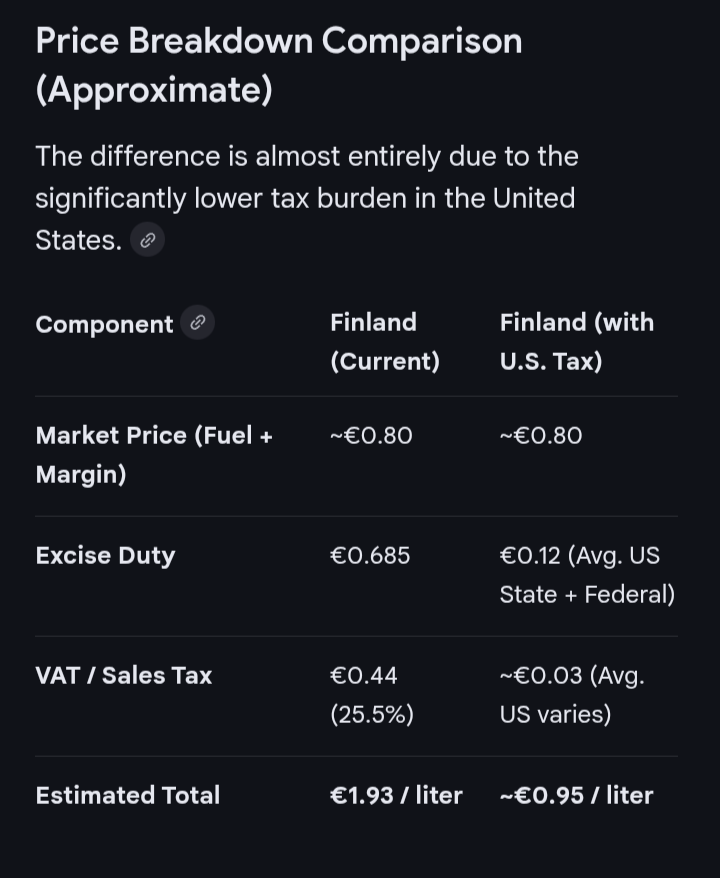This screenshot has width=720, height=878.
Task: Select the word 'significantly' in the paragraph
Action: pyautogui.click(x=111, y=198)
